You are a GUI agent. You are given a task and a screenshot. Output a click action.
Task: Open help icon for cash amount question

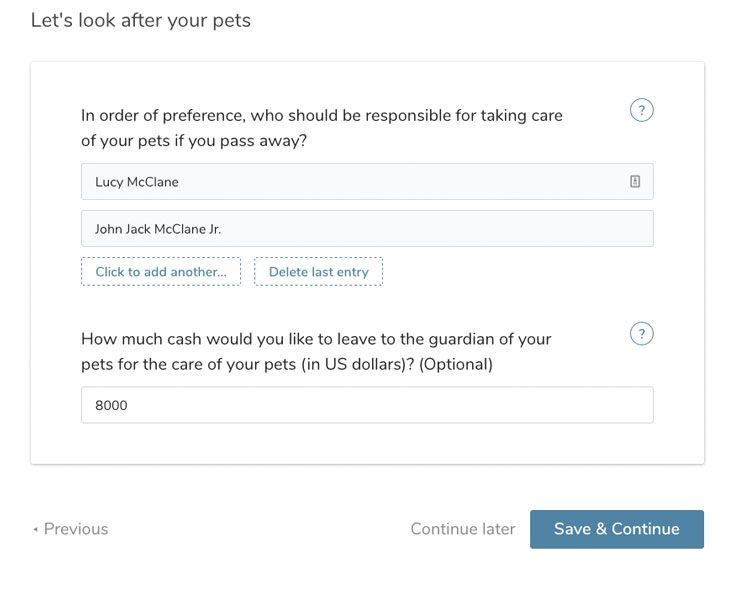(x=642, y=334)
